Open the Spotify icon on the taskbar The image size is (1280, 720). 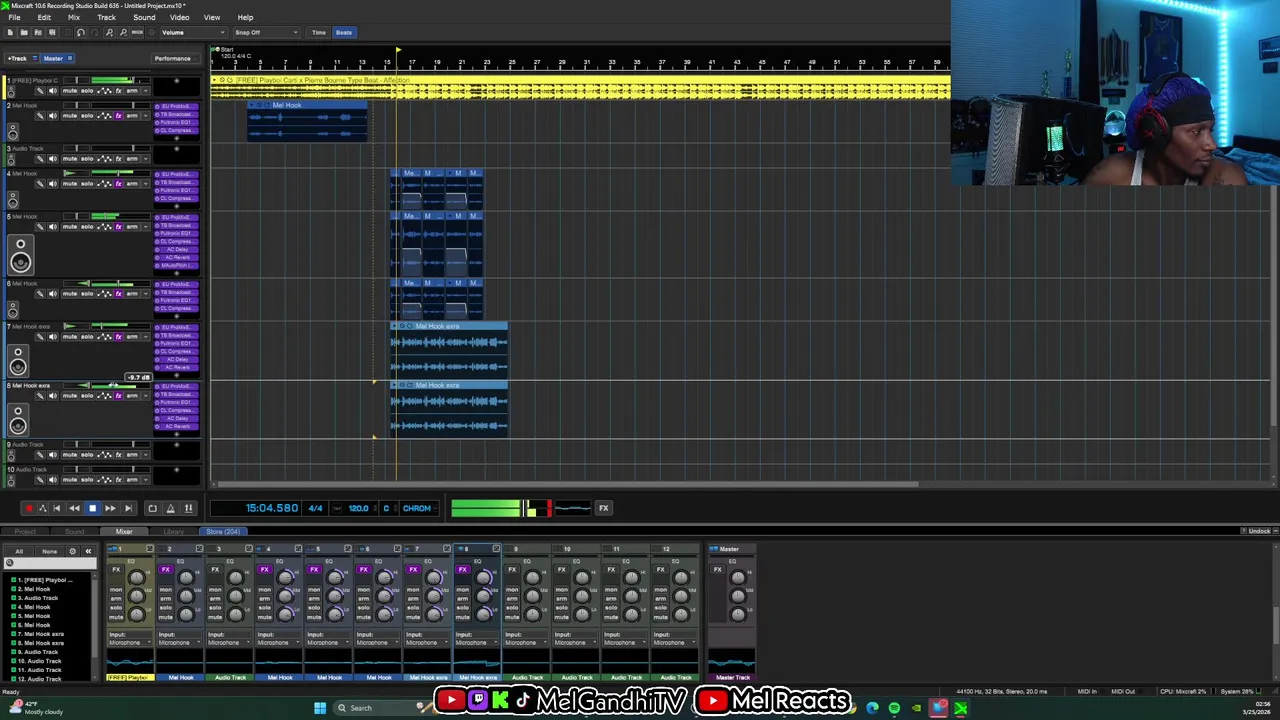point(894,708)
